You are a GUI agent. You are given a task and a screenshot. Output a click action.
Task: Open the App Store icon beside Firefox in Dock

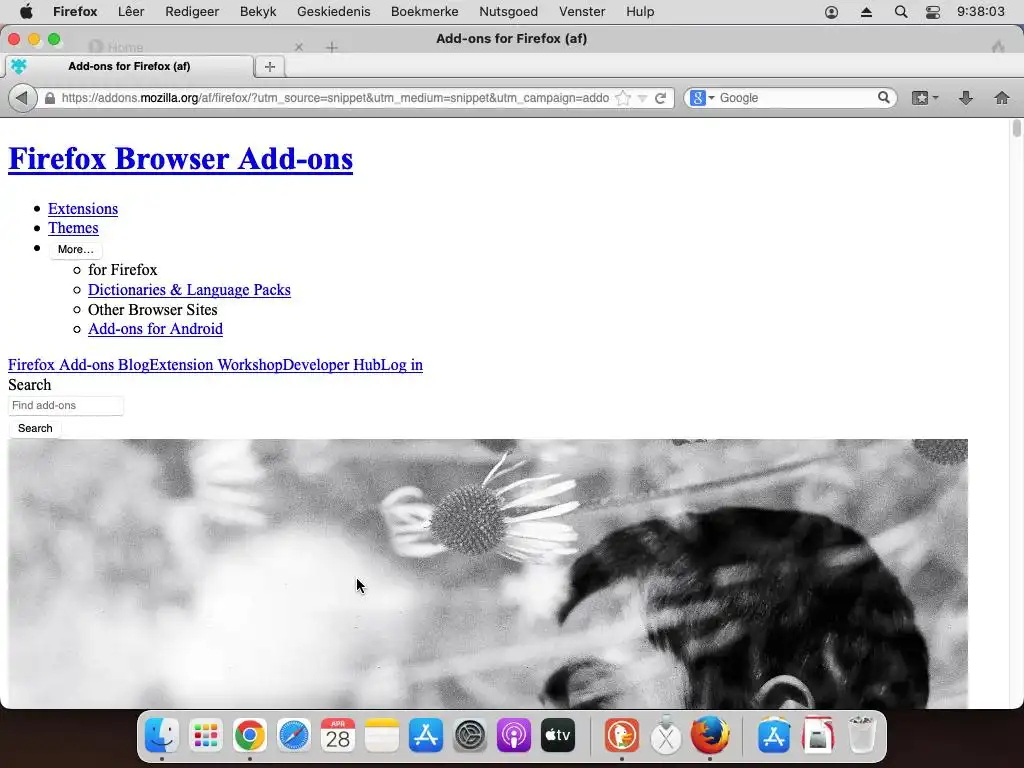click(x=774, y=736)
